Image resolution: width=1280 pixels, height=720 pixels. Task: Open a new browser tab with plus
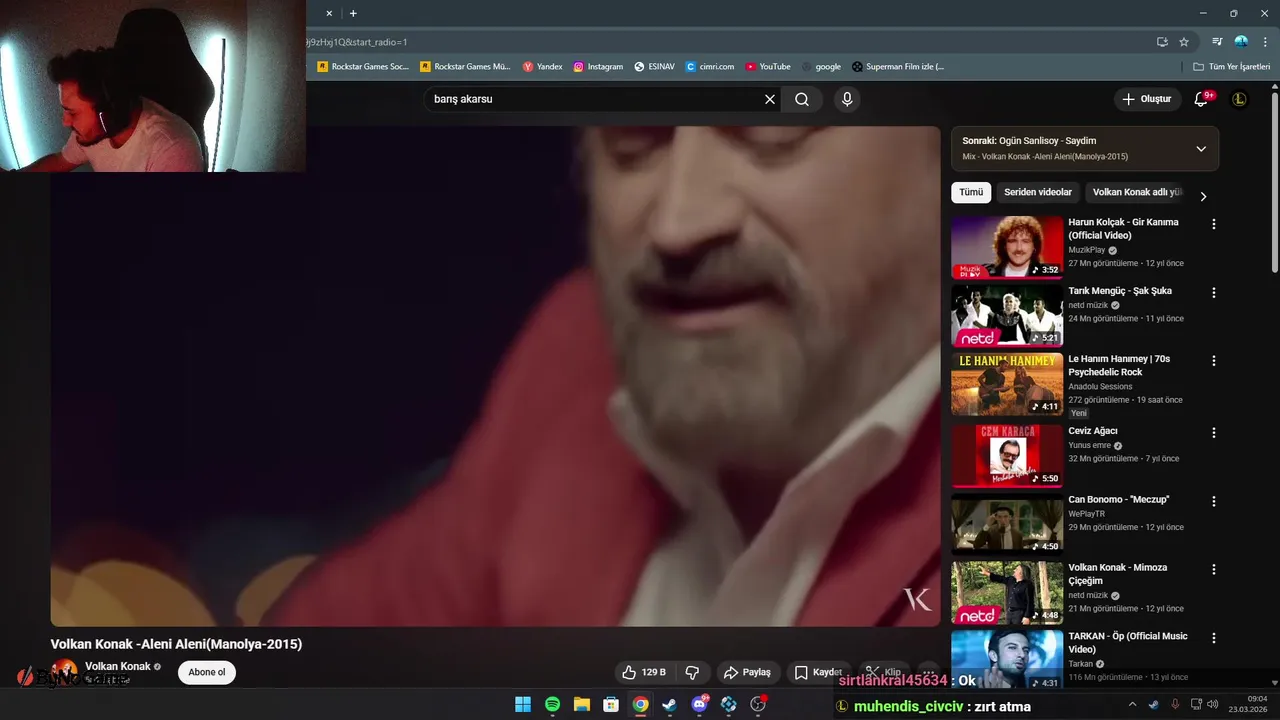coord(353,13)
